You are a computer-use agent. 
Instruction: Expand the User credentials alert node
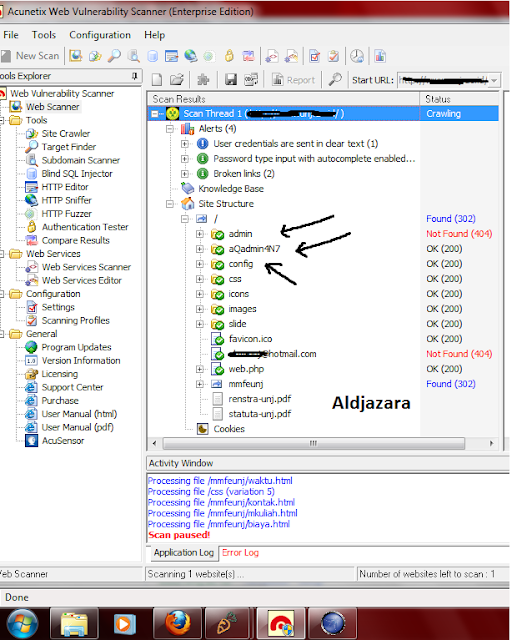(x=185, y=144)
